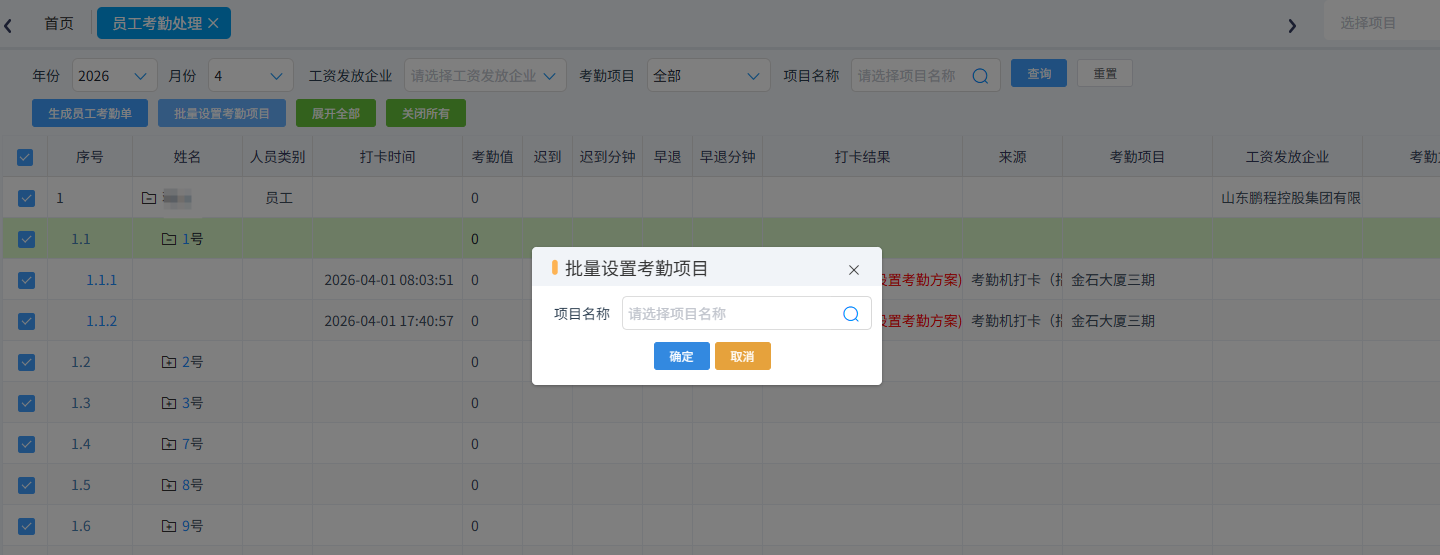Open the 年份 dropdown showing 2026
Image resolution: width=1440 pixels, height=555 pixels.
(x=115, y=75)
